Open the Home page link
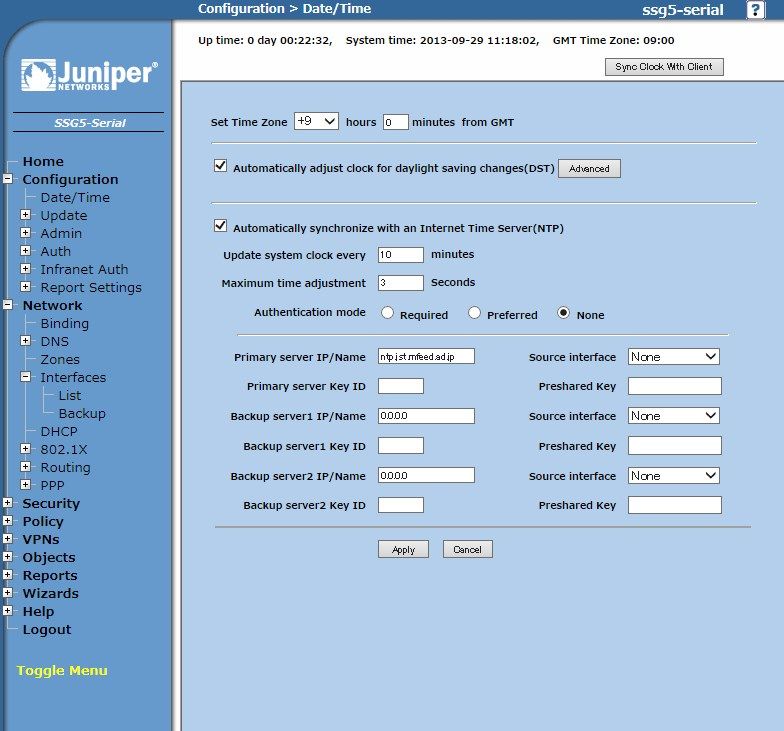 (43, 162)
